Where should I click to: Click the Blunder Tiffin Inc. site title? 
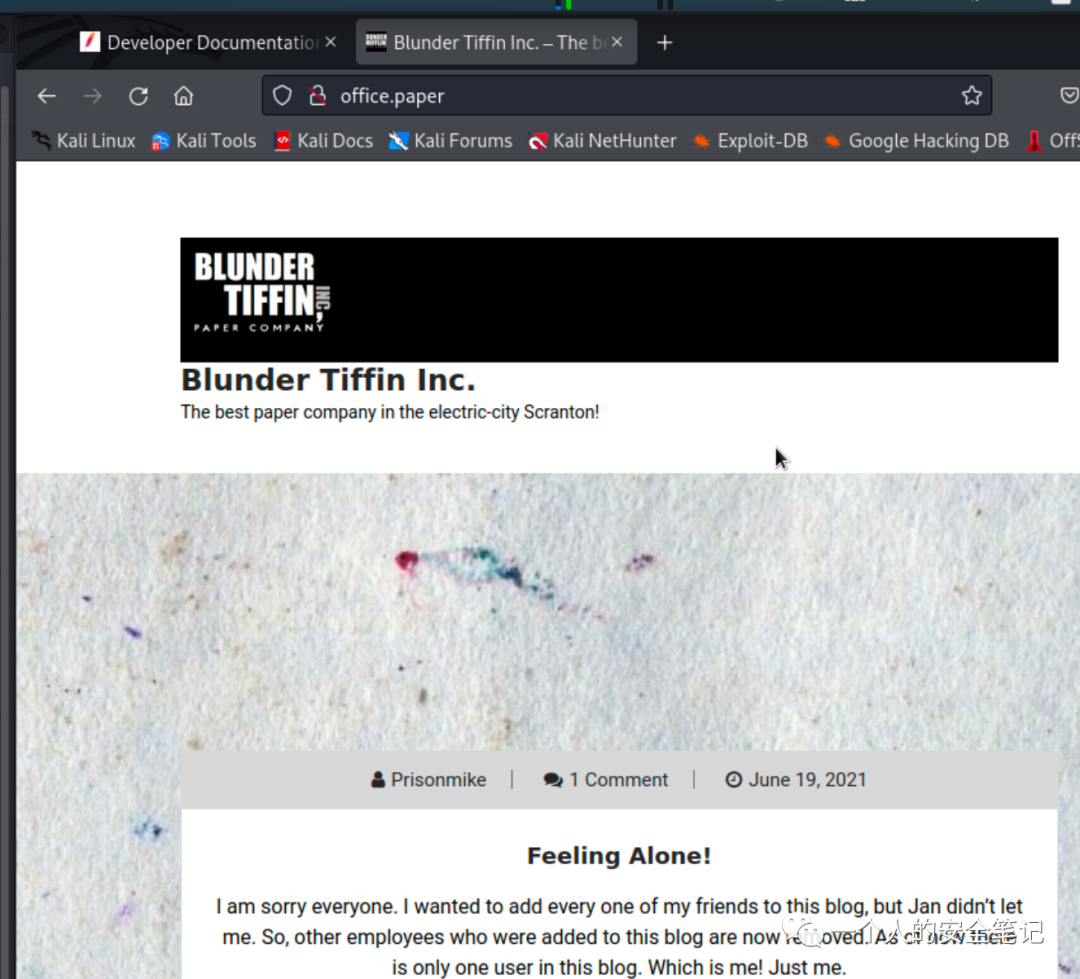[328, 380]
